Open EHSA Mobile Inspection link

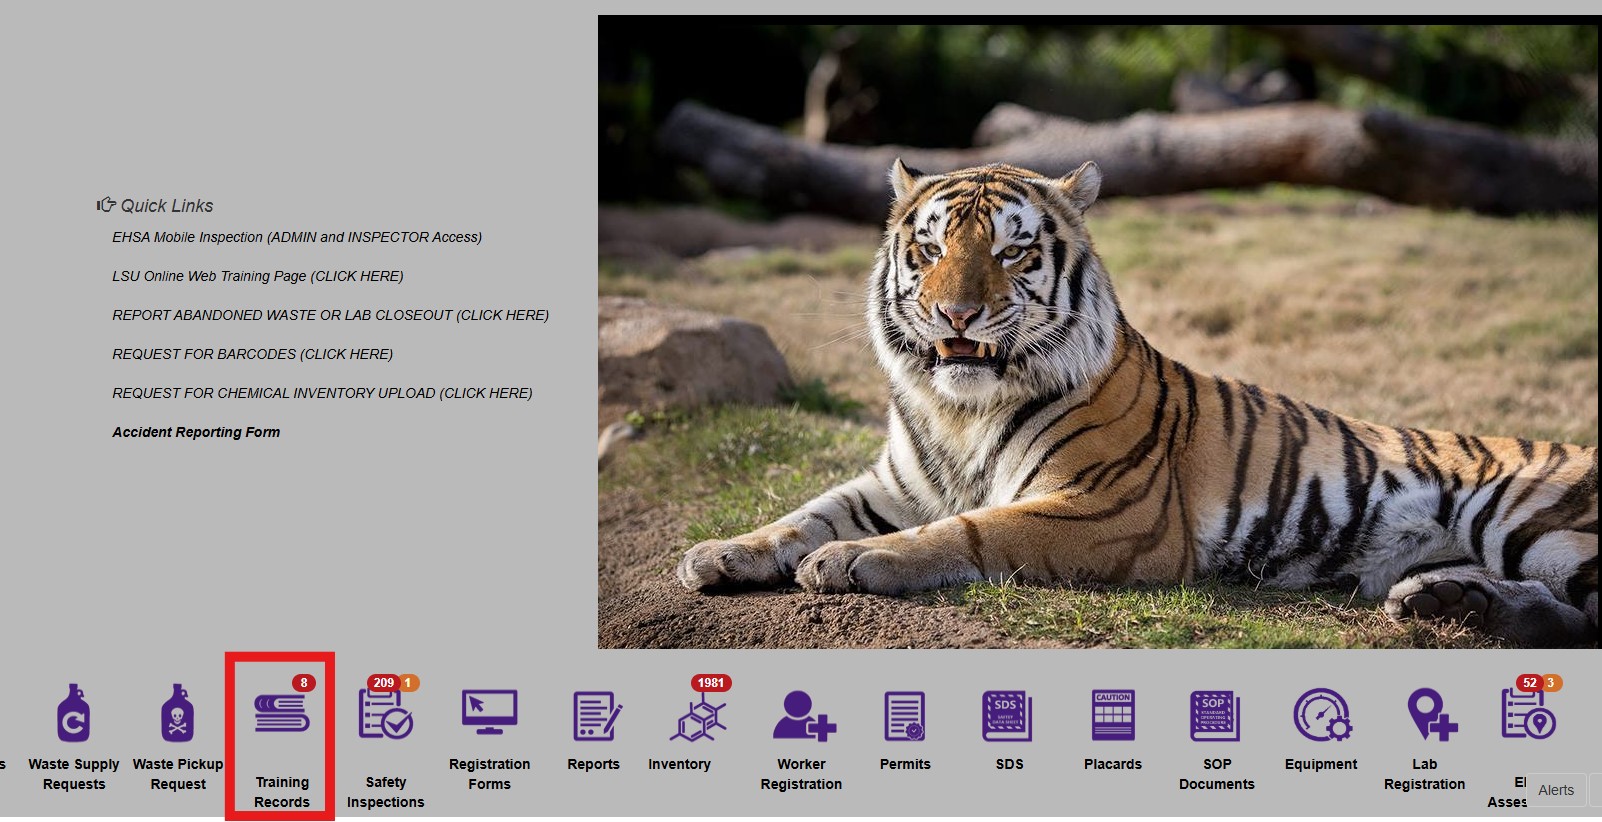point(297,237)
